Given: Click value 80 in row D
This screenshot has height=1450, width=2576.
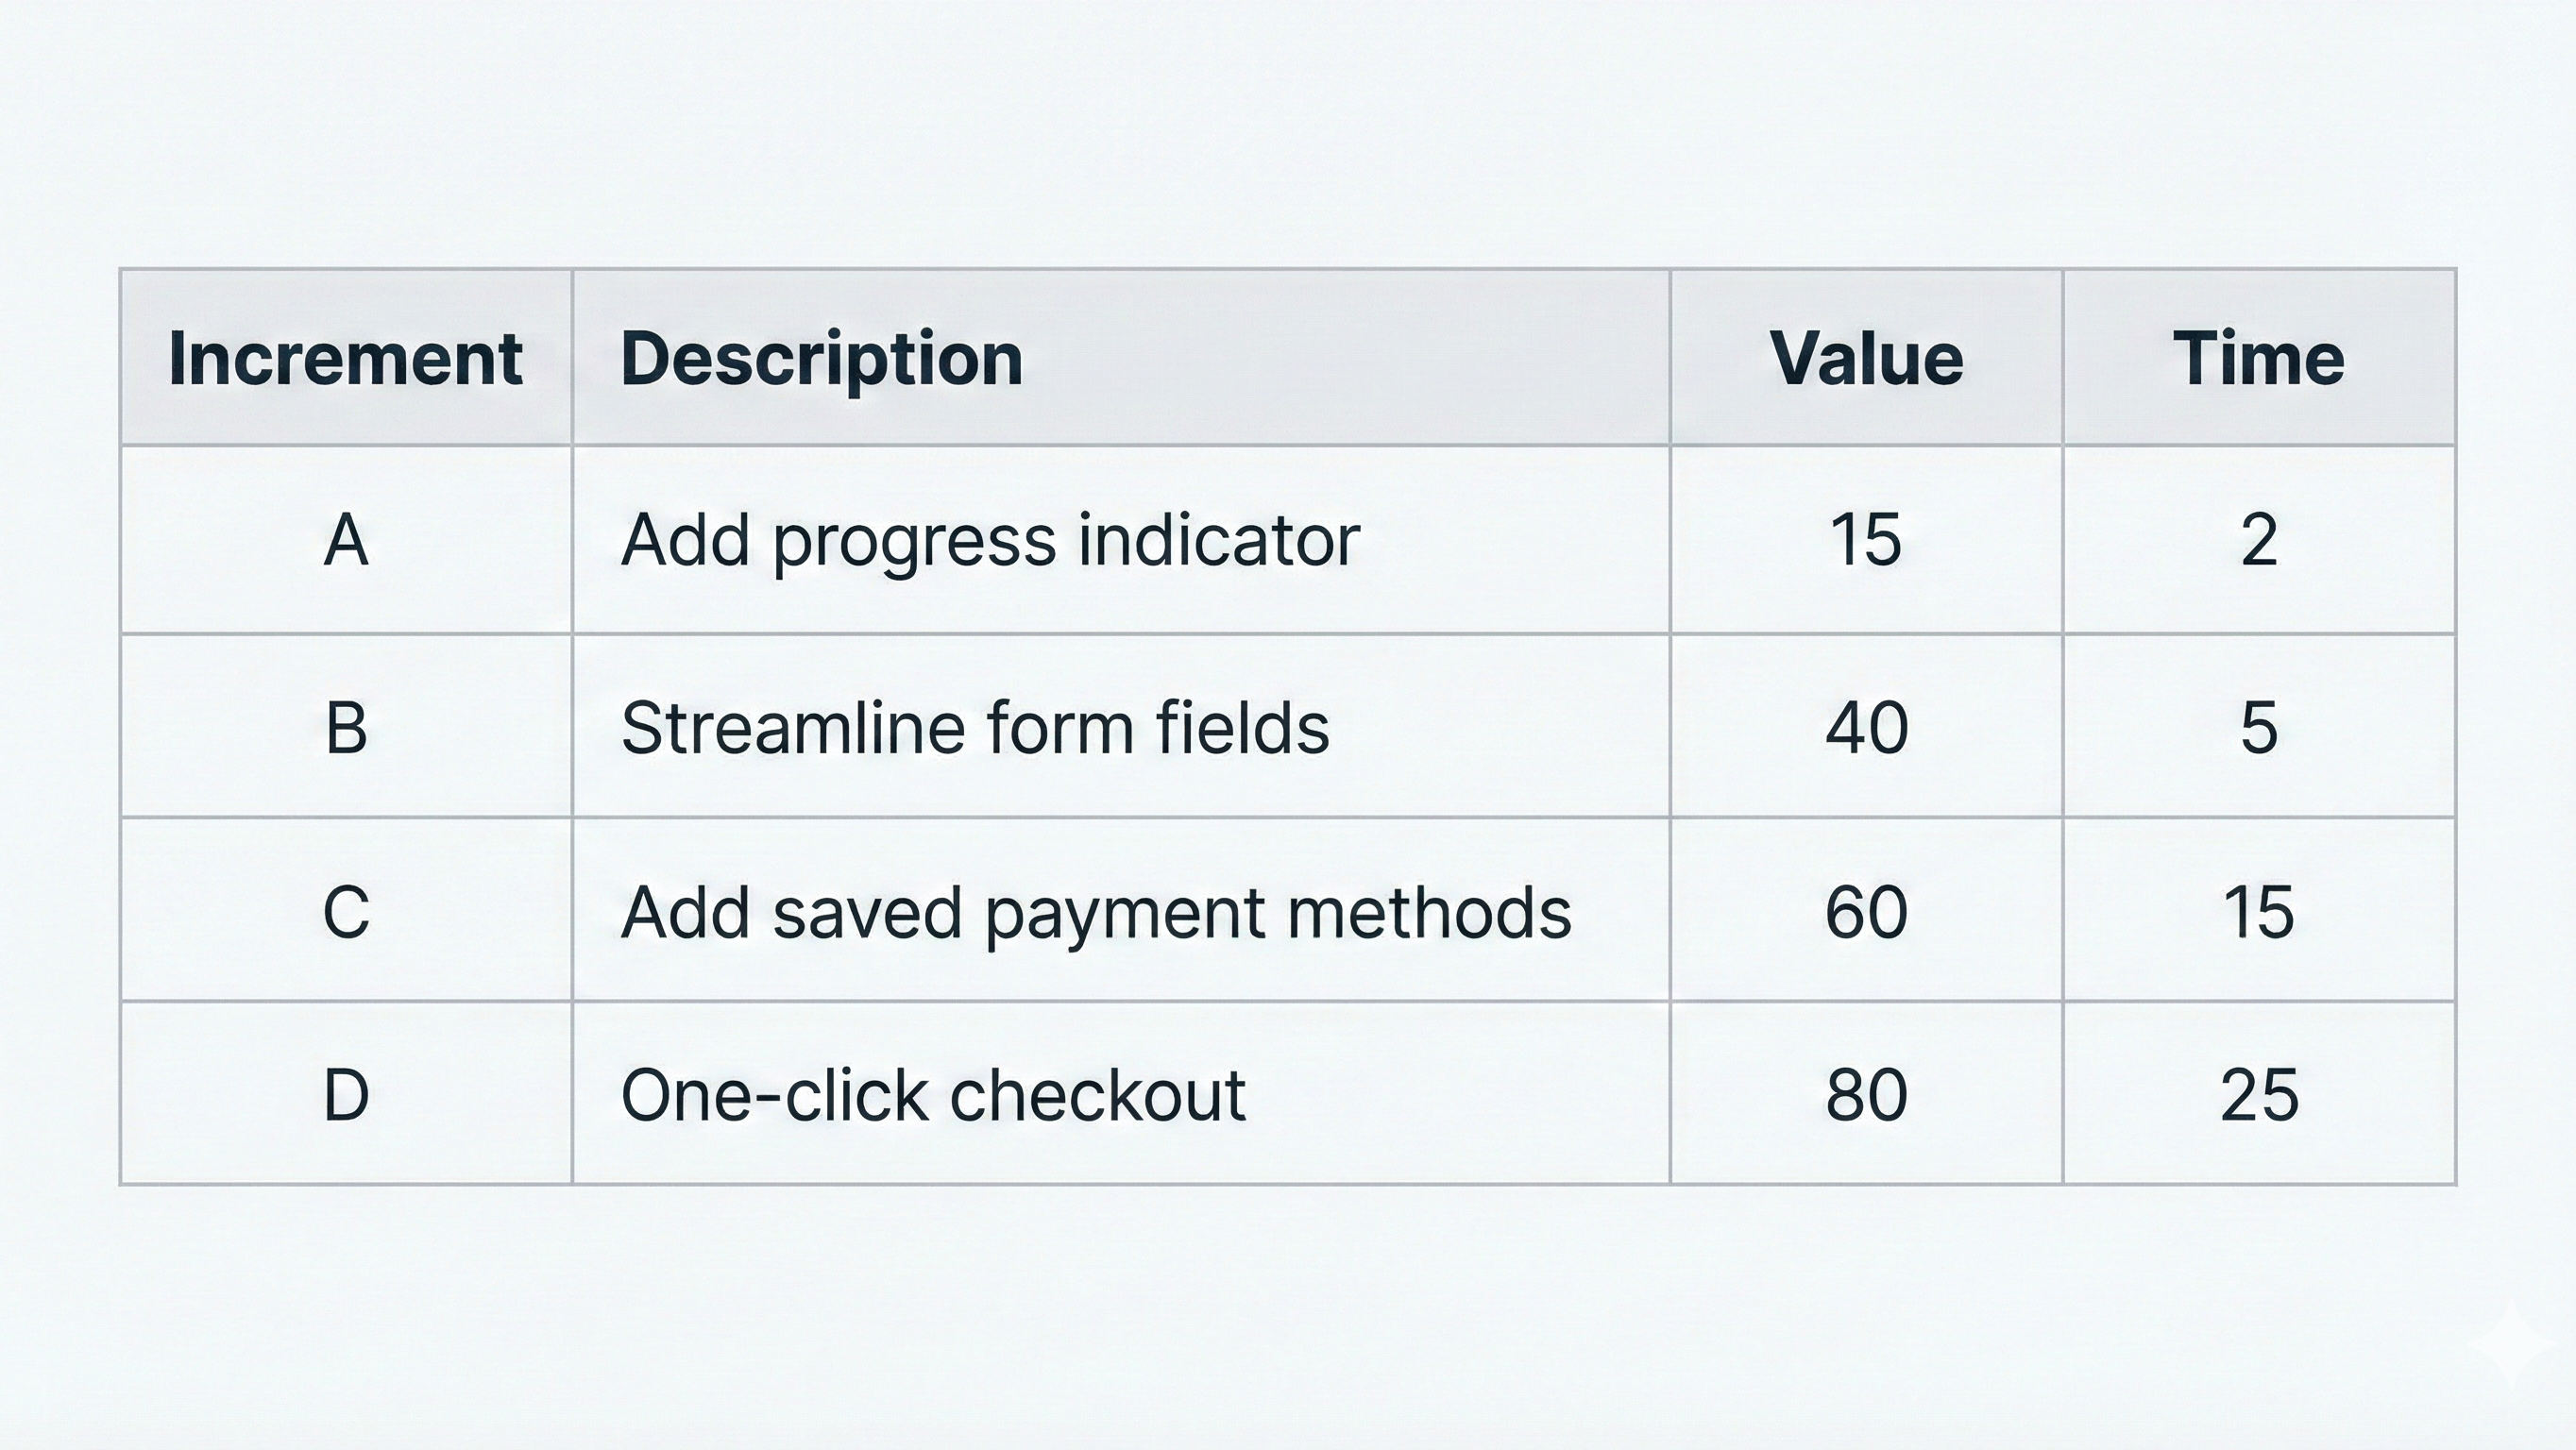Looking at the screenshot, I should pyautogui.click(x=1866, y=1095).
